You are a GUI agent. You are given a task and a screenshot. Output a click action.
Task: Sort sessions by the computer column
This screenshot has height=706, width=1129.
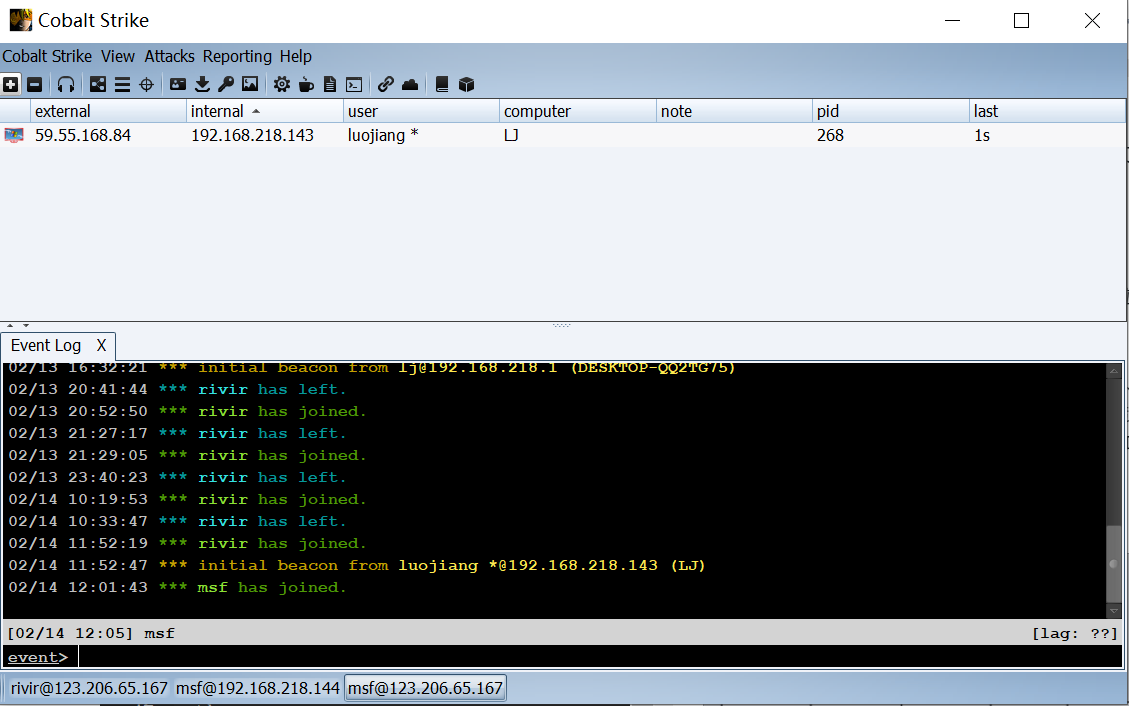tap(577, 111)
